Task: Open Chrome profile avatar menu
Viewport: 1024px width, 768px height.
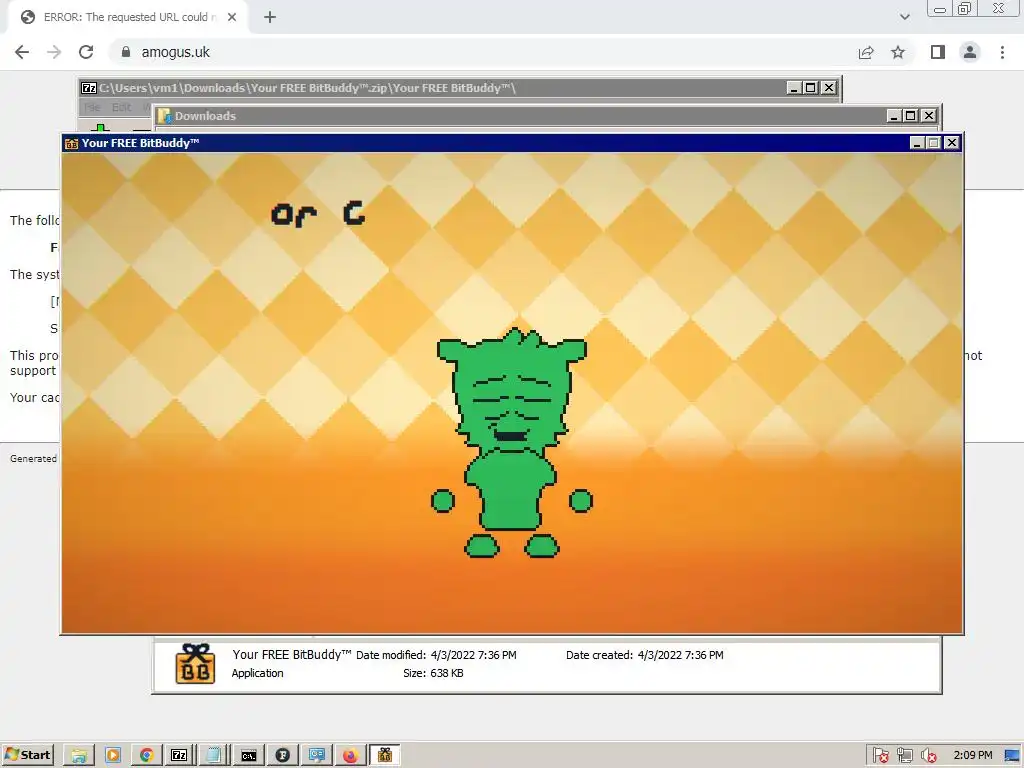Action: point(970,52)
